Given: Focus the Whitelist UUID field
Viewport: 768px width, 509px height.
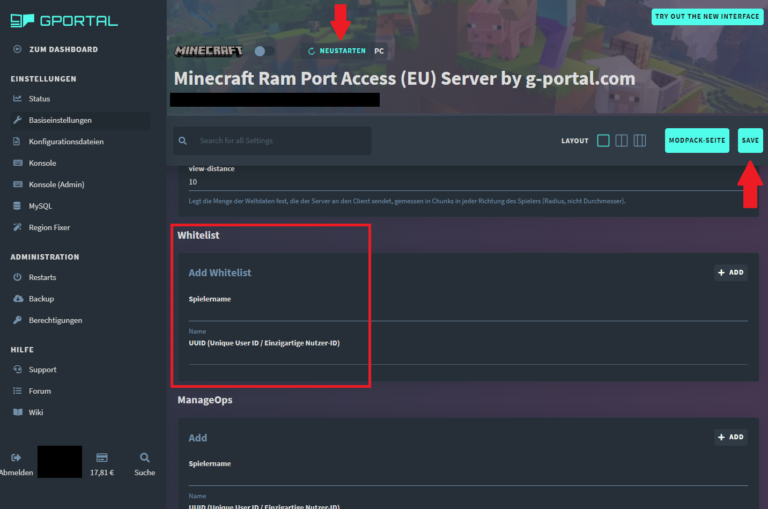Looking at the screenshot, I should [x=468, y=356].
